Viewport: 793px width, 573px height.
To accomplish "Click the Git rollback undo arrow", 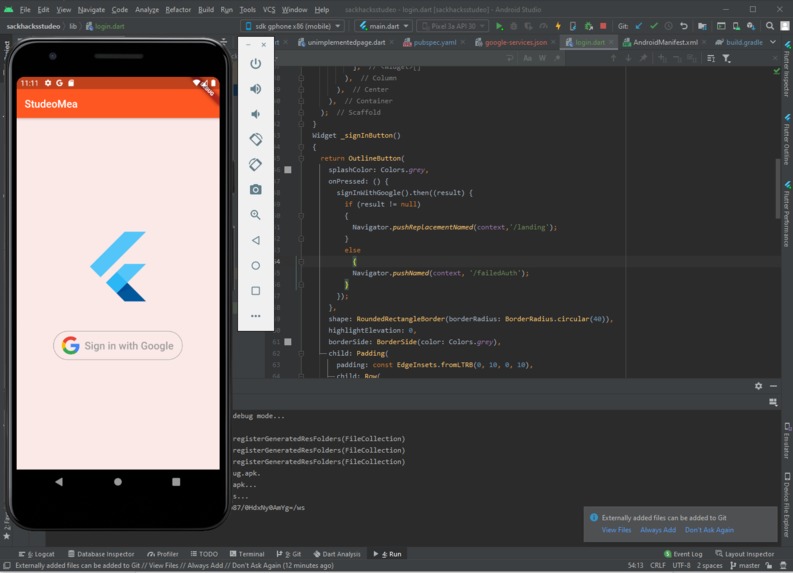I will (x=684, y=26).
